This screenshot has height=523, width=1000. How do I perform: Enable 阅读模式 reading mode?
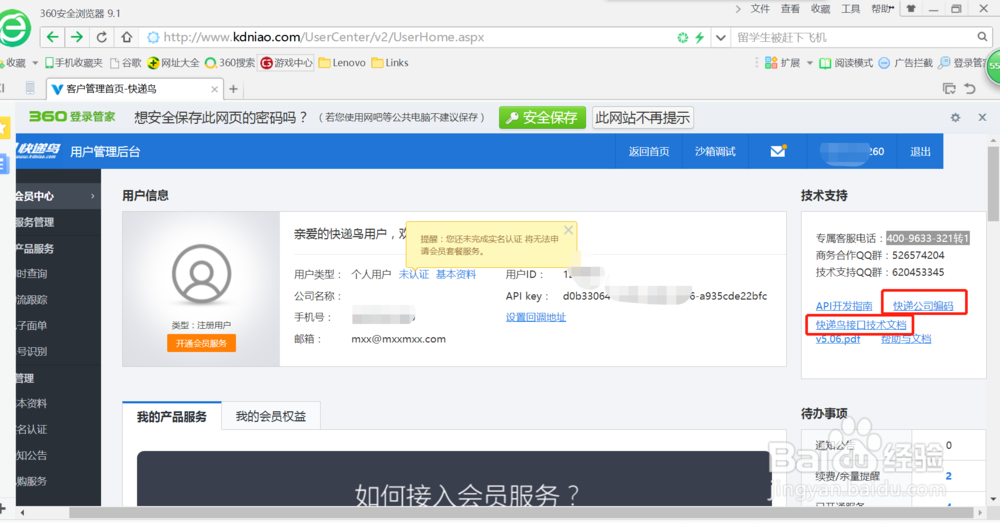pos(846,63)
